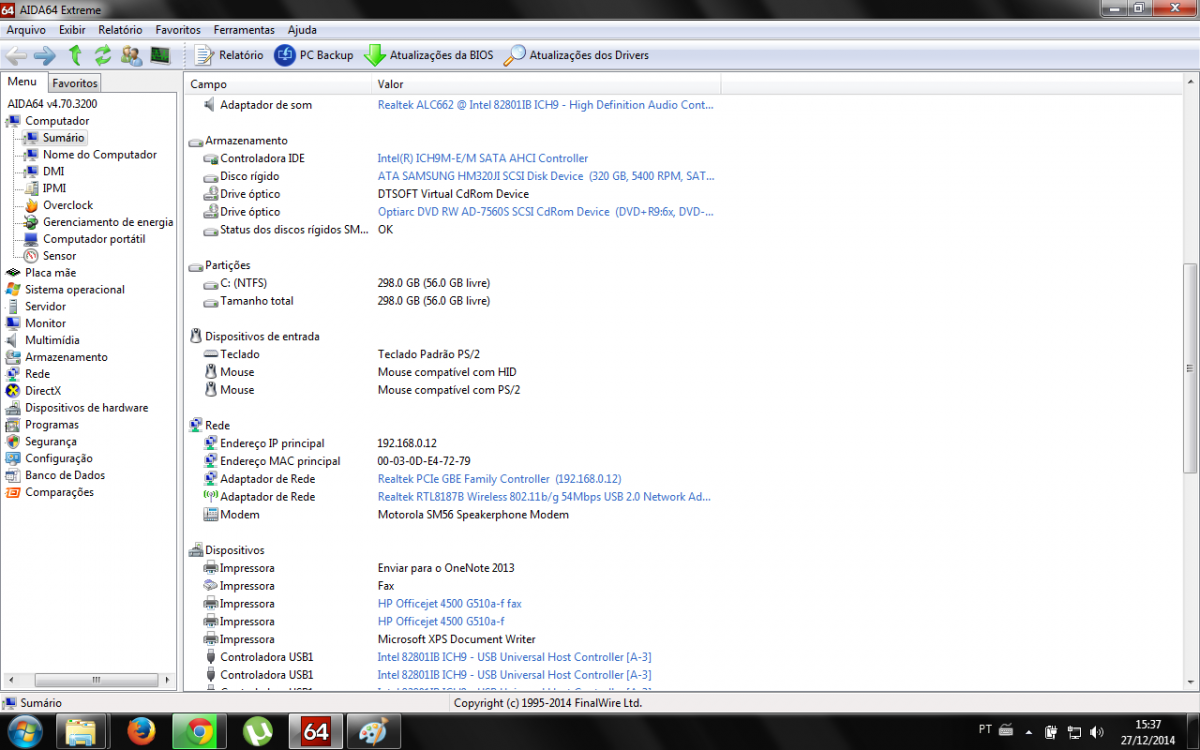Open the Ferramentas menu
The width and height of the screenshot is (1200, 750).
[x=244, y=30]
